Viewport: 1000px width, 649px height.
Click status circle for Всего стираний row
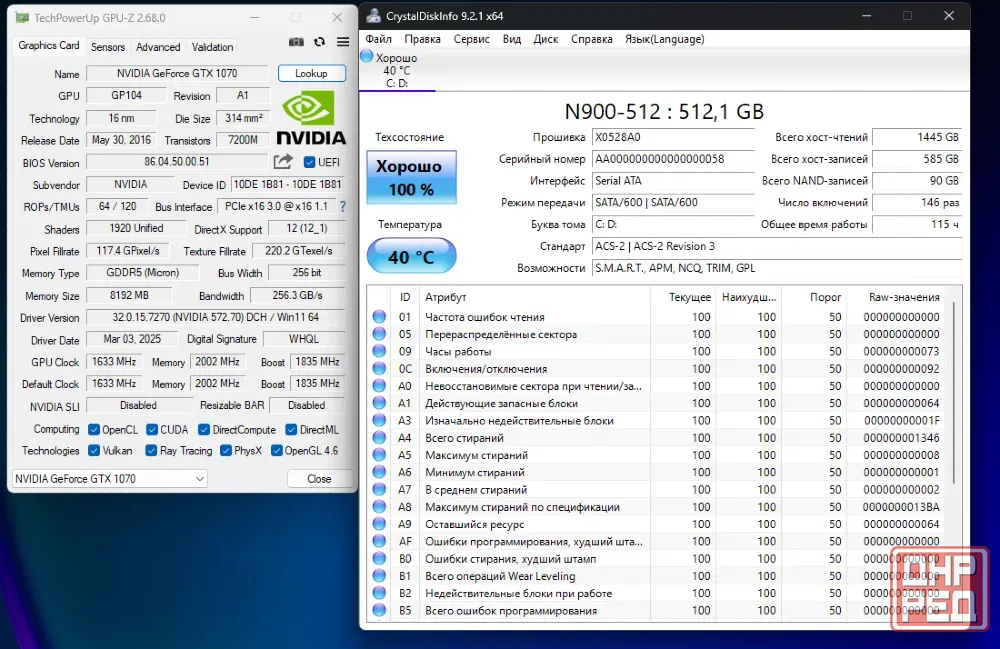379,437
